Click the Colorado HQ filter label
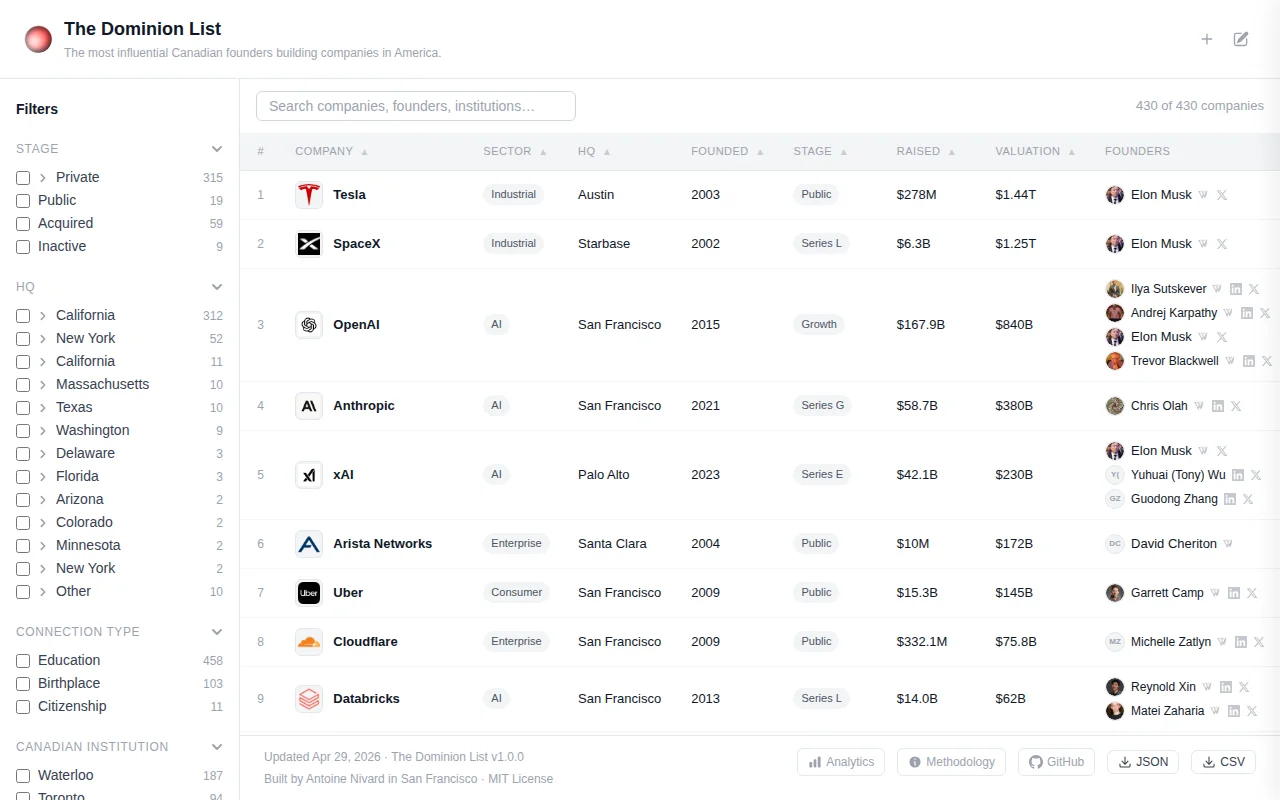The height and width of the screenshot is (800, 1280). click(x=84, y=523)
